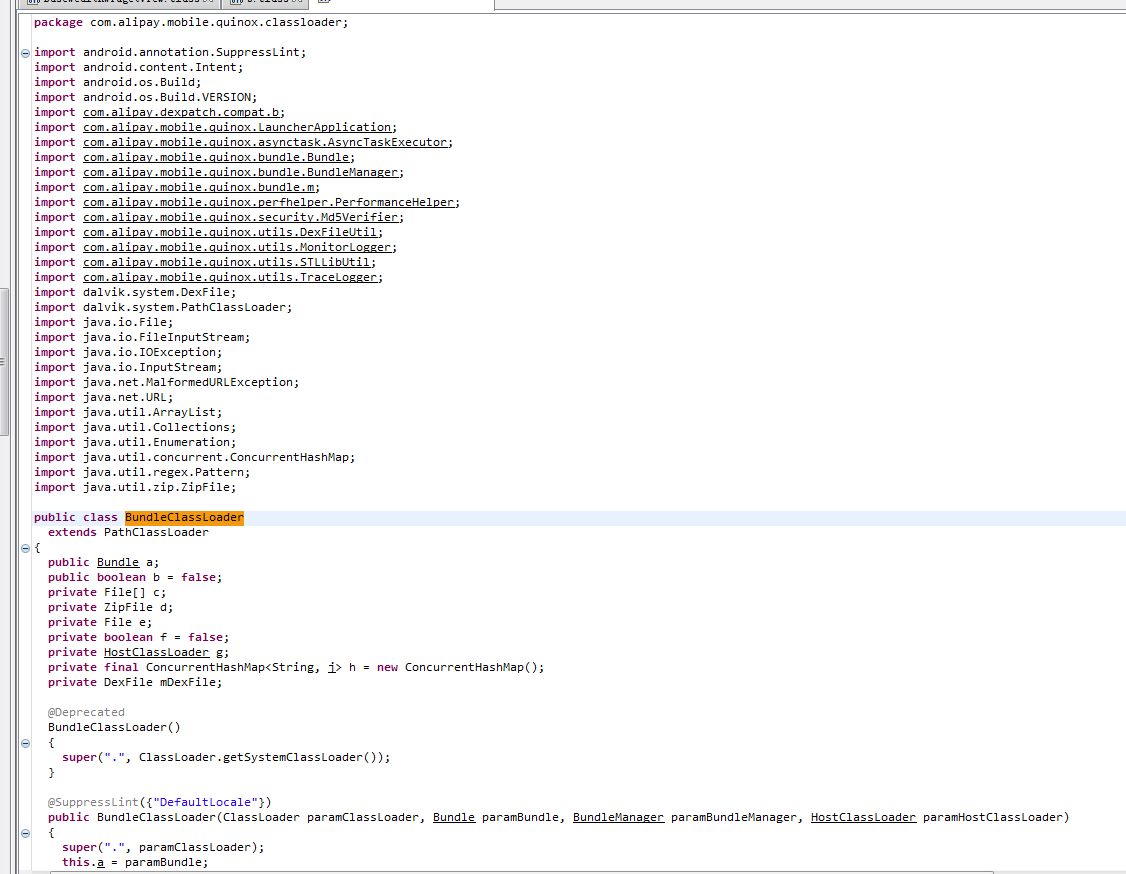Jump to field 'a' in this.a assignment

[101, 863]
